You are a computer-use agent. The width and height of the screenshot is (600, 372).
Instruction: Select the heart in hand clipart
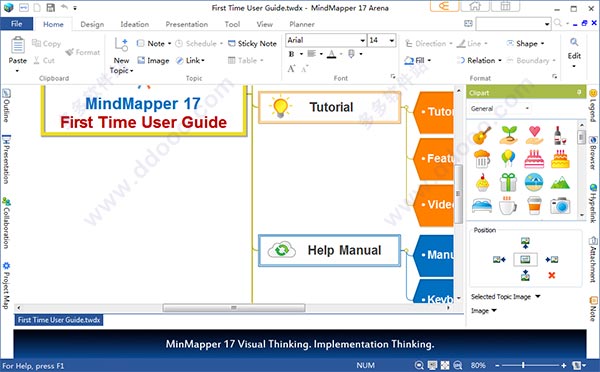[x=534, y=135]
